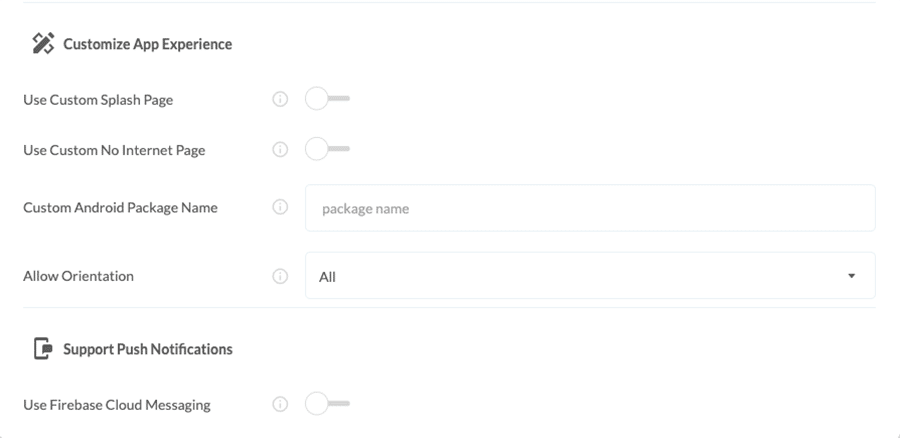Click the Custom Android Package Name label

(x=120, y=208)
